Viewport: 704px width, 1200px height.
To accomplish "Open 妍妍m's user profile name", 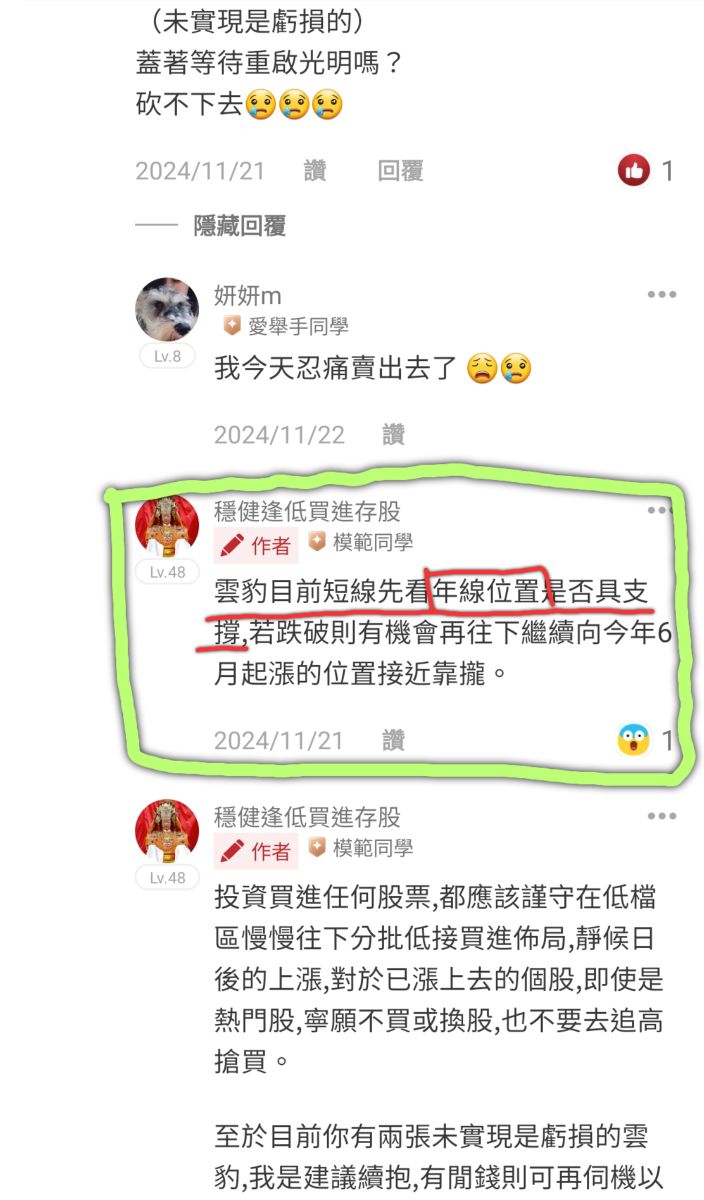I will tap(248, 295).
